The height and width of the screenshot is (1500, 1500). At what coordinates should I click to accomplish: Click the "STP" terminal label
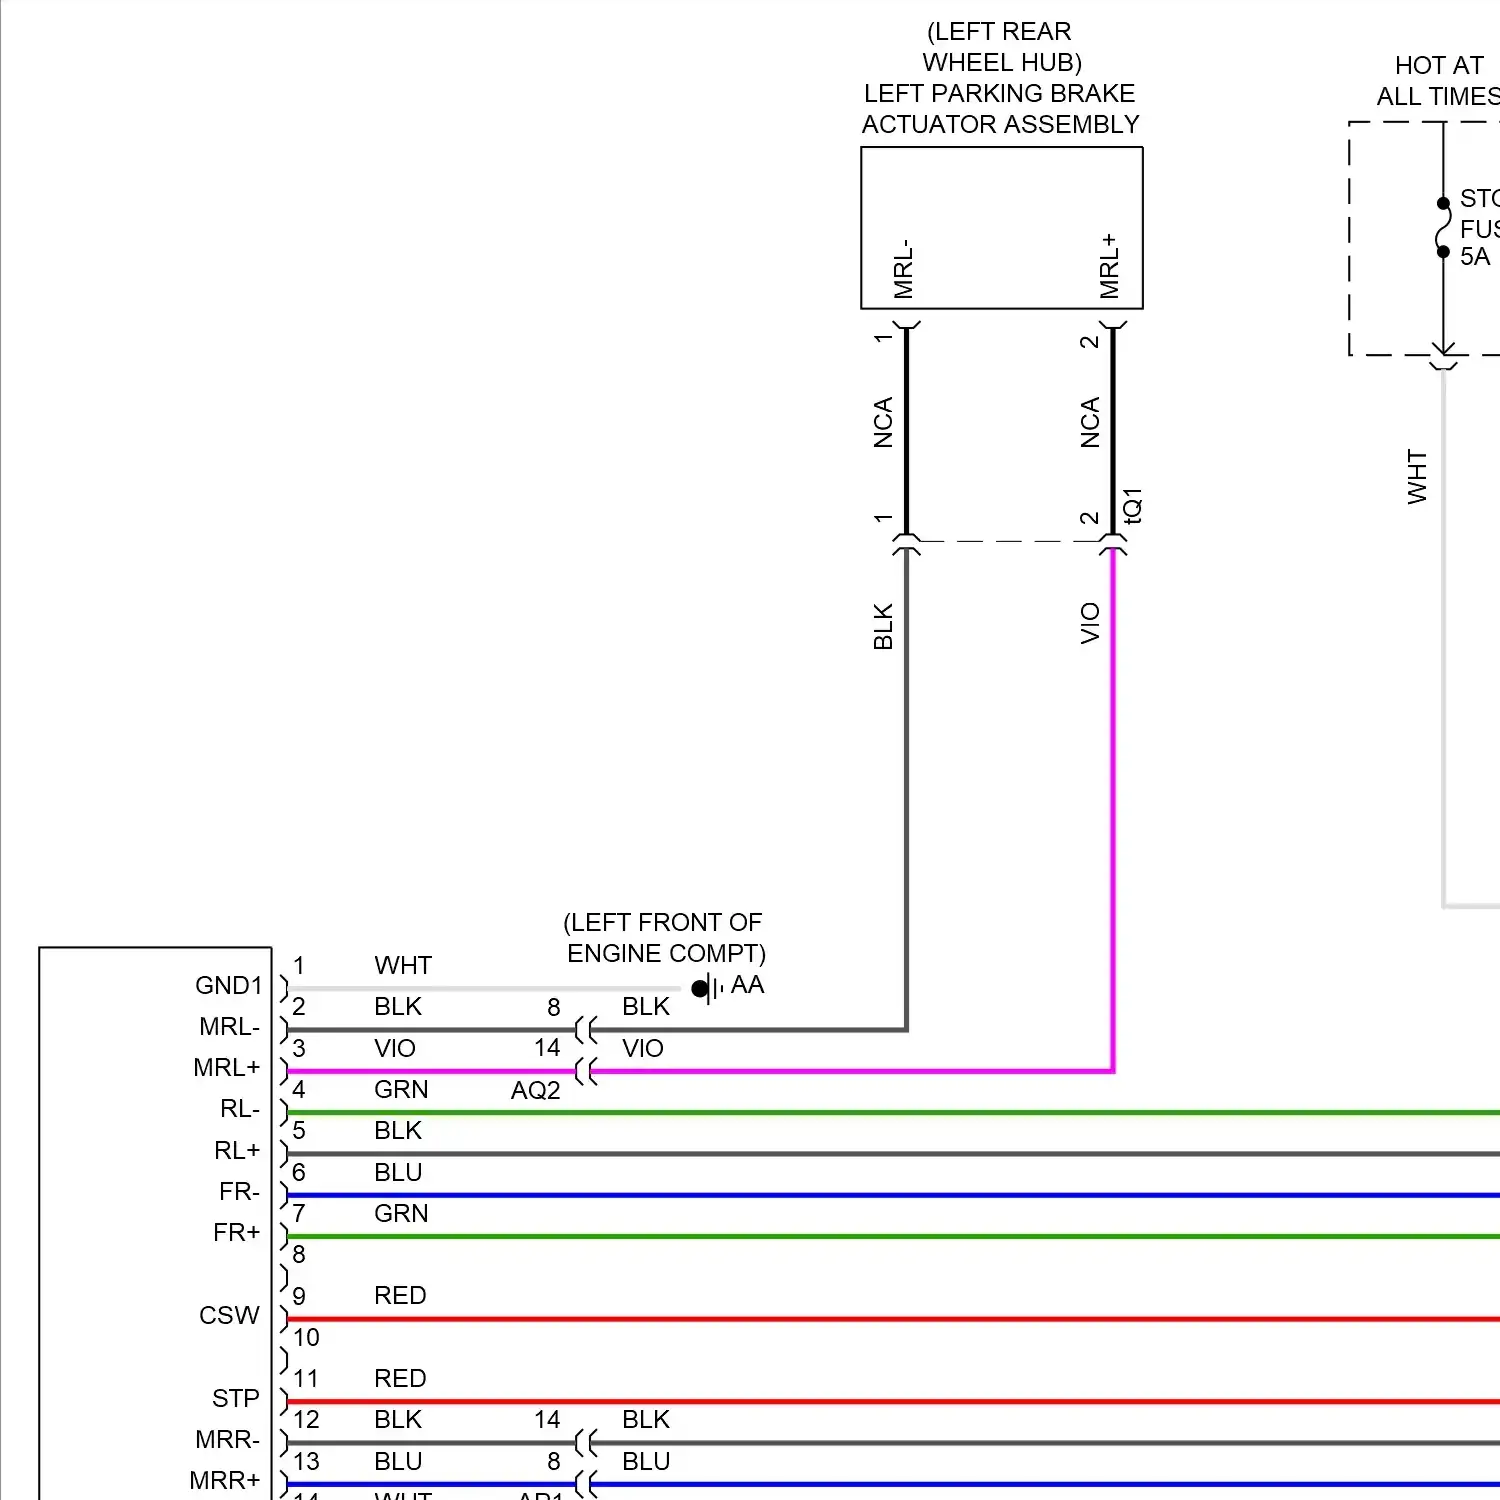coord(235,1398)
